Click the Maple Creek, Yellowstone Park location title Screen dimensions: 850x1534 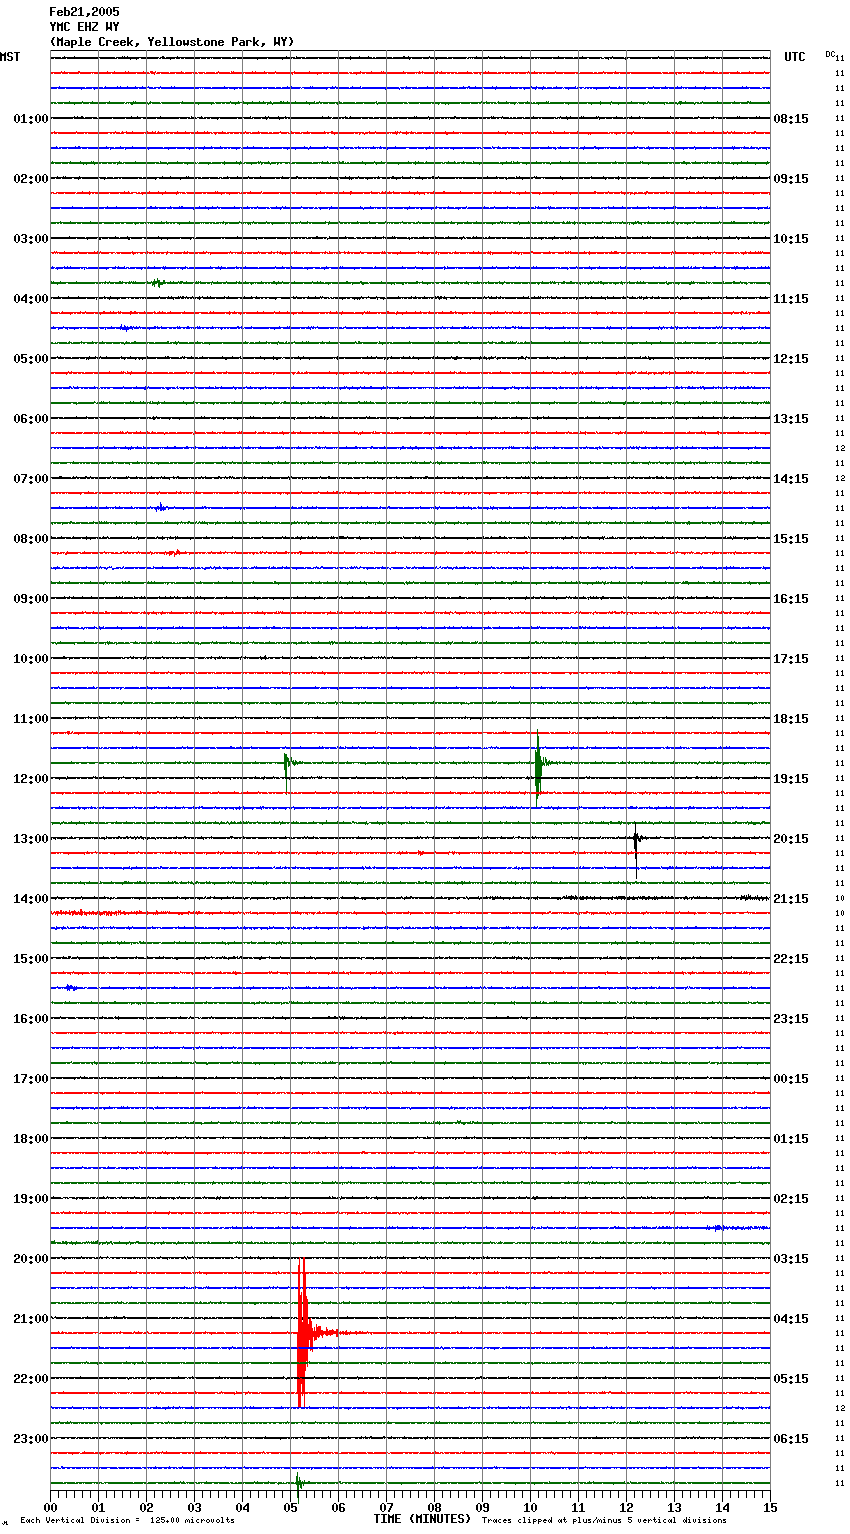pos(172,42)
